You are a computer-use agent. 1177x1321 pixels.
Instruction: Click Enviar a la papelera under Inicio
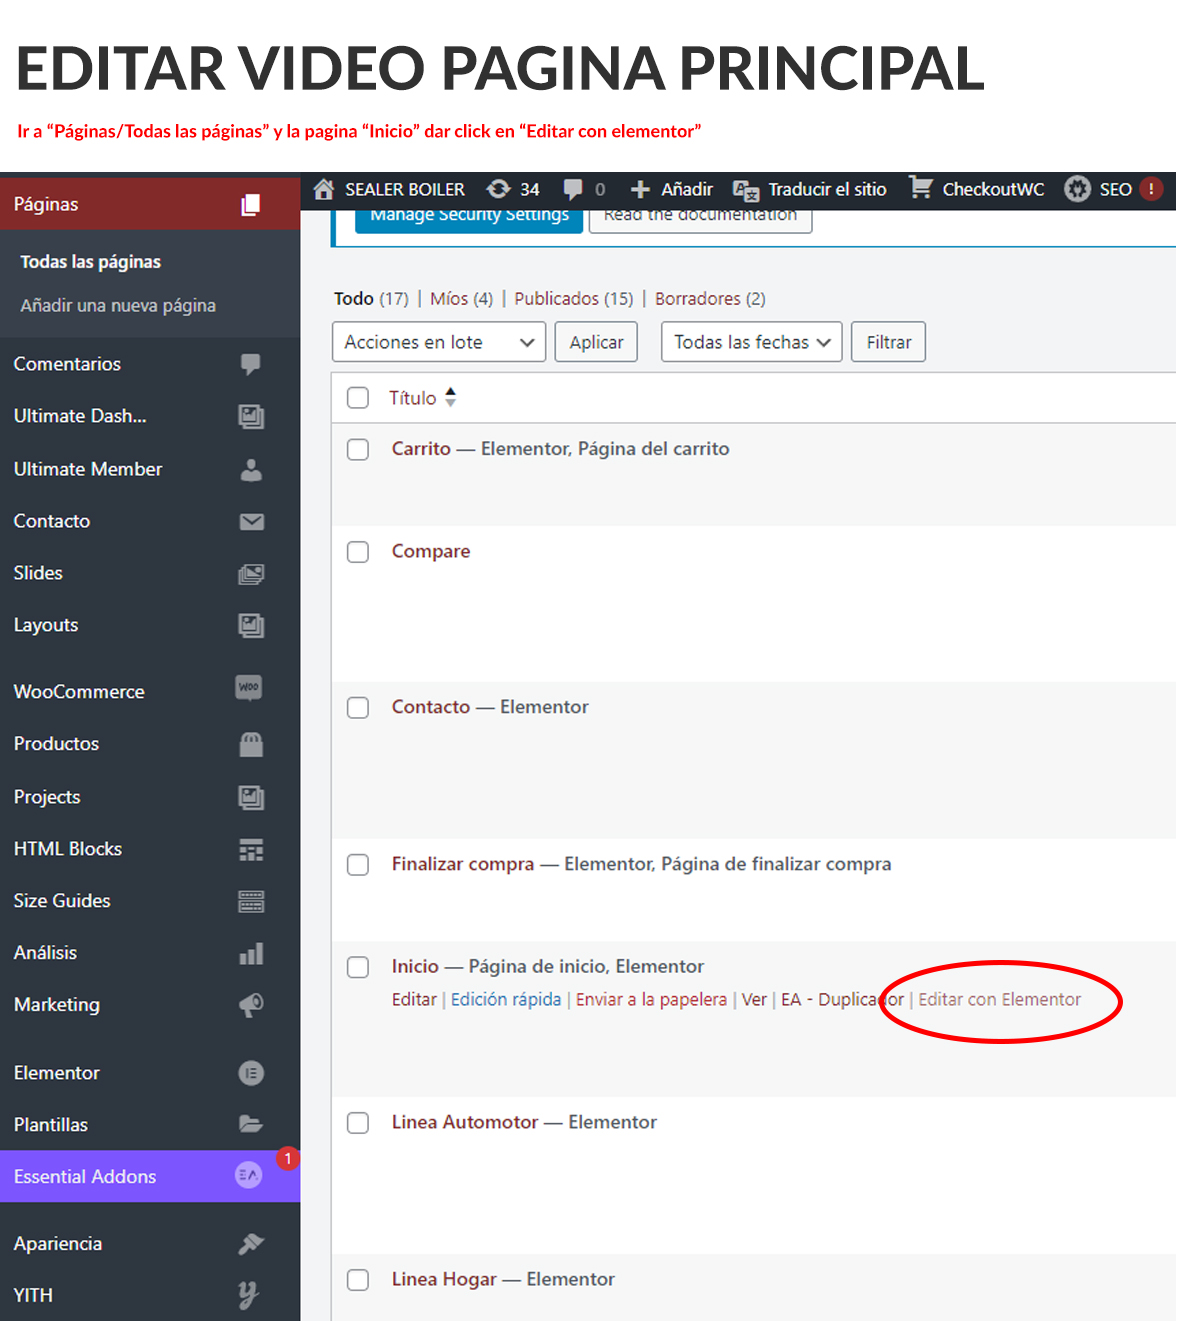(651, 1000)
